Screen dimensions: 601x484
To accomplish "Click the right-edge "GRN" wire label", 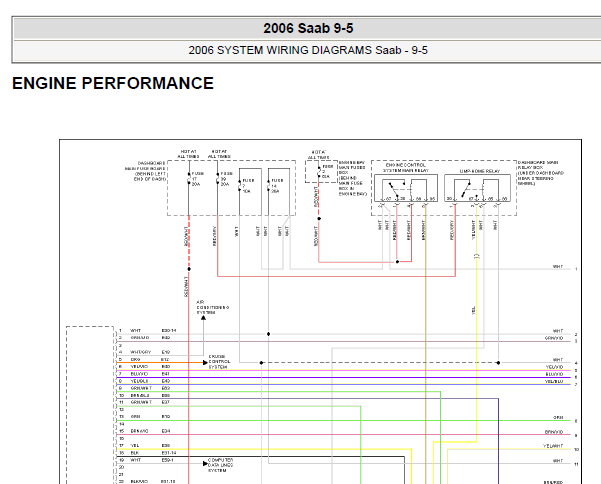I will coord(558,417).
